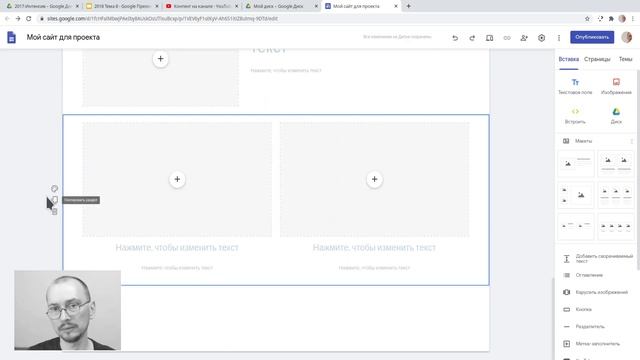Image resolution: width=640 pixels, height=360 pixels.
Task: Switch to the Вставка tab
Action: [569, 59]
